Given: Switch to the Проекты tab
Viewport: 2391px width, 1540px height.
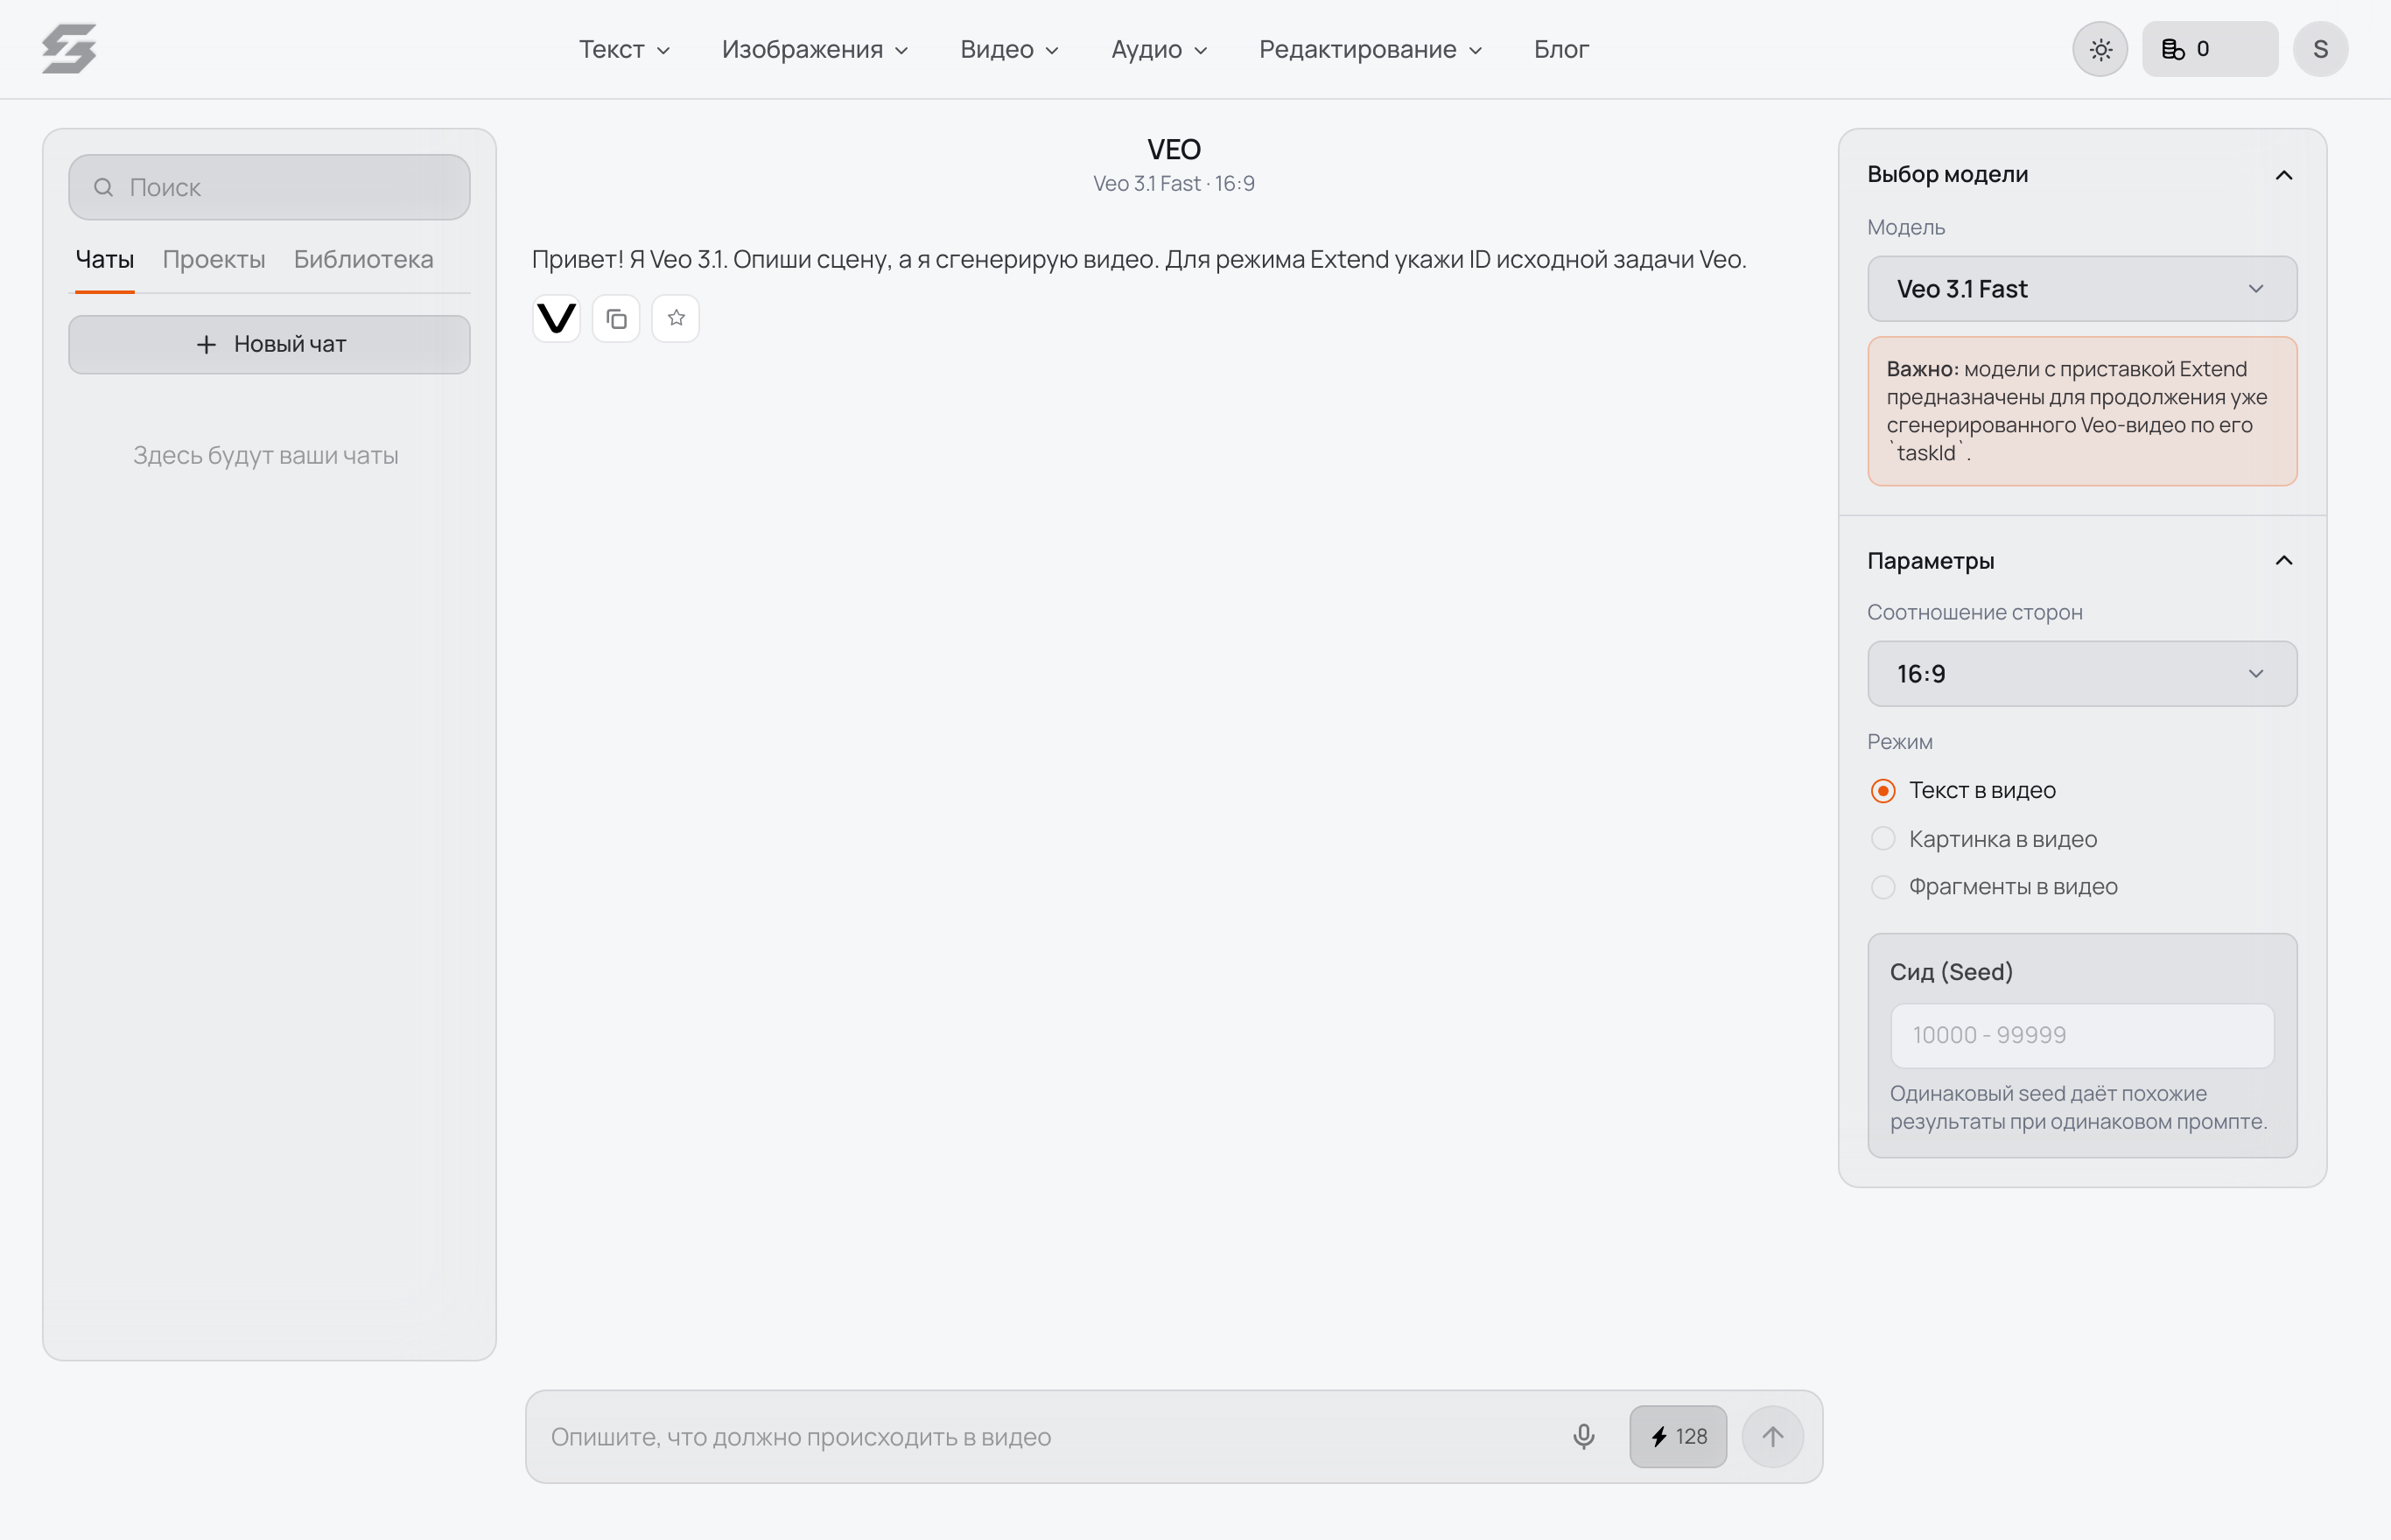Looking at the screenshot, I should coord(214,259).
